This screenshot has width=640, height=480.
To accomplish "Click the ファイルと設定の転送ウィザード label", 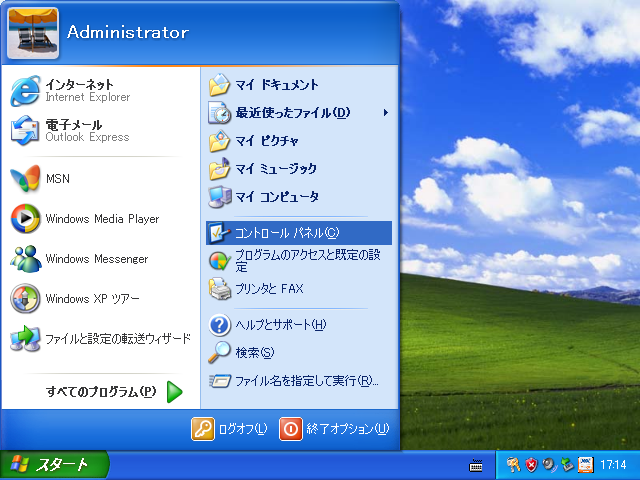I will (118, 339).
